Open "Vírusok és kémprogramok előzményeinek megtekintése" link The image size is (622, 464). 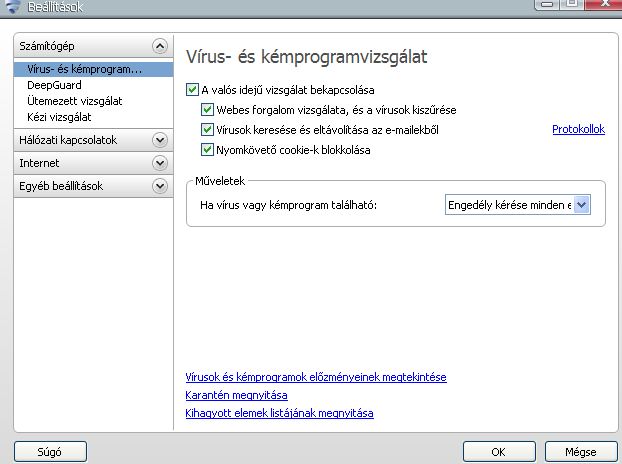[x=316, y=377]
